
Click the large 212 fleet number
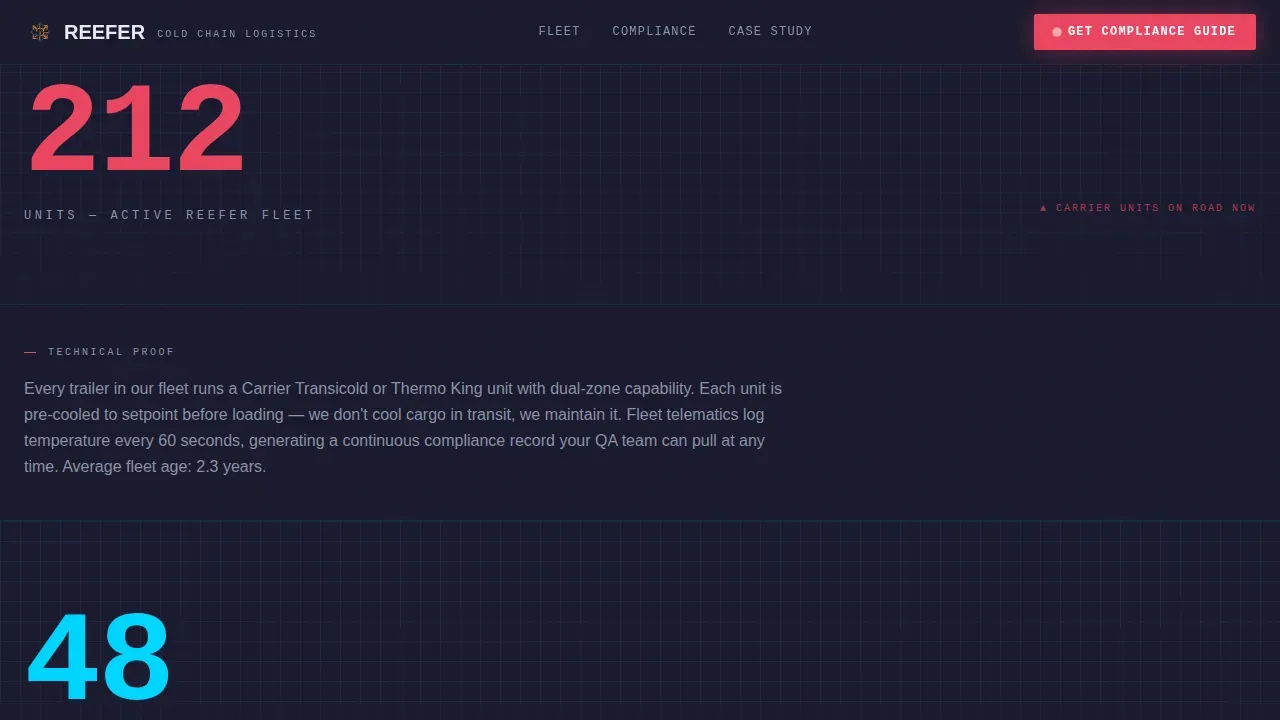(136, 130)
